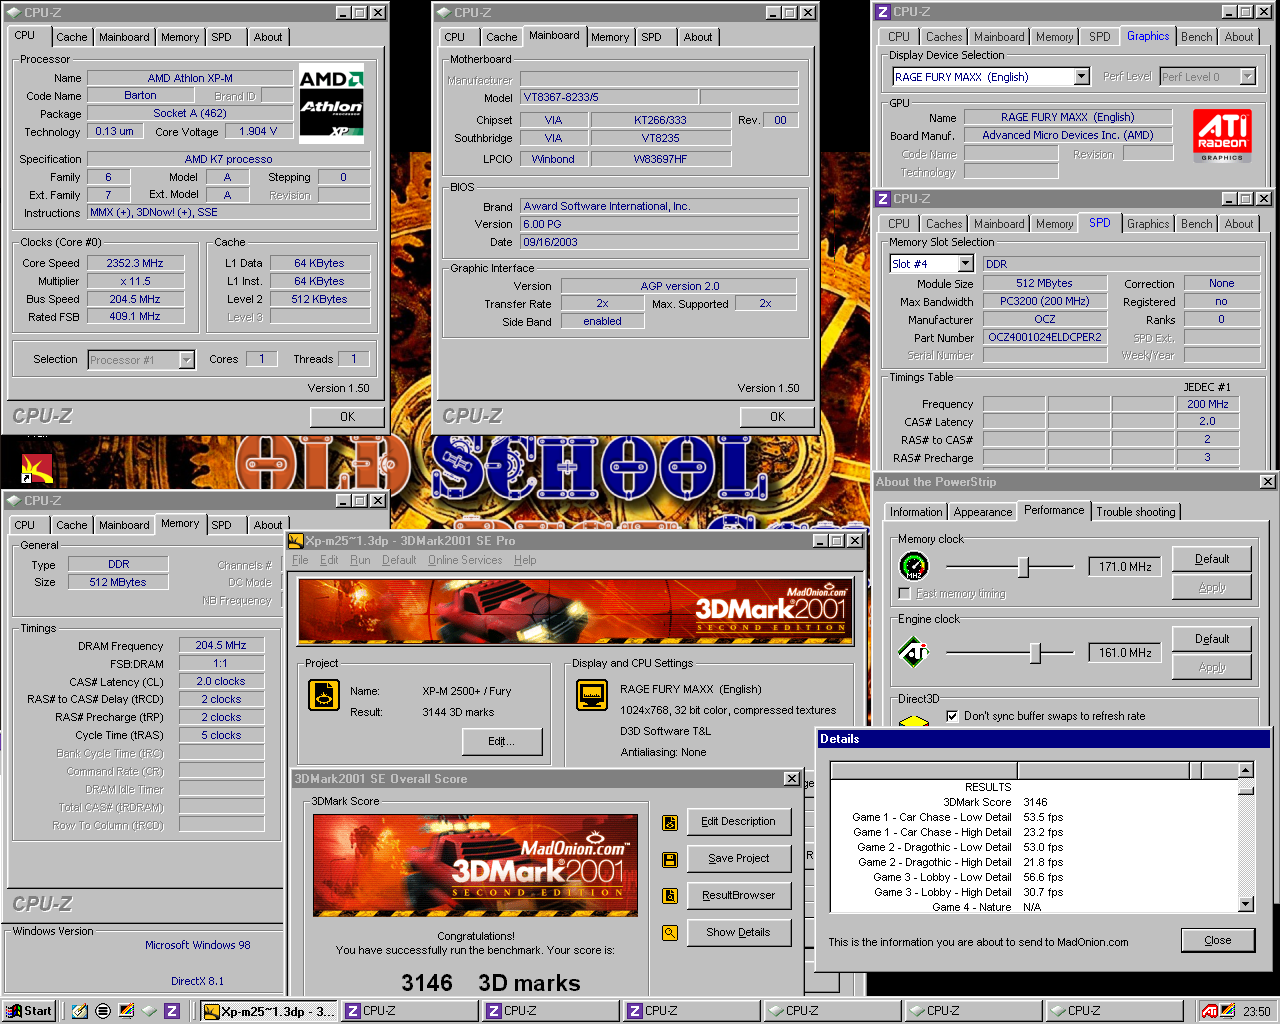Switch to the Information tab in PowerStrip

[x=916, y=512]
